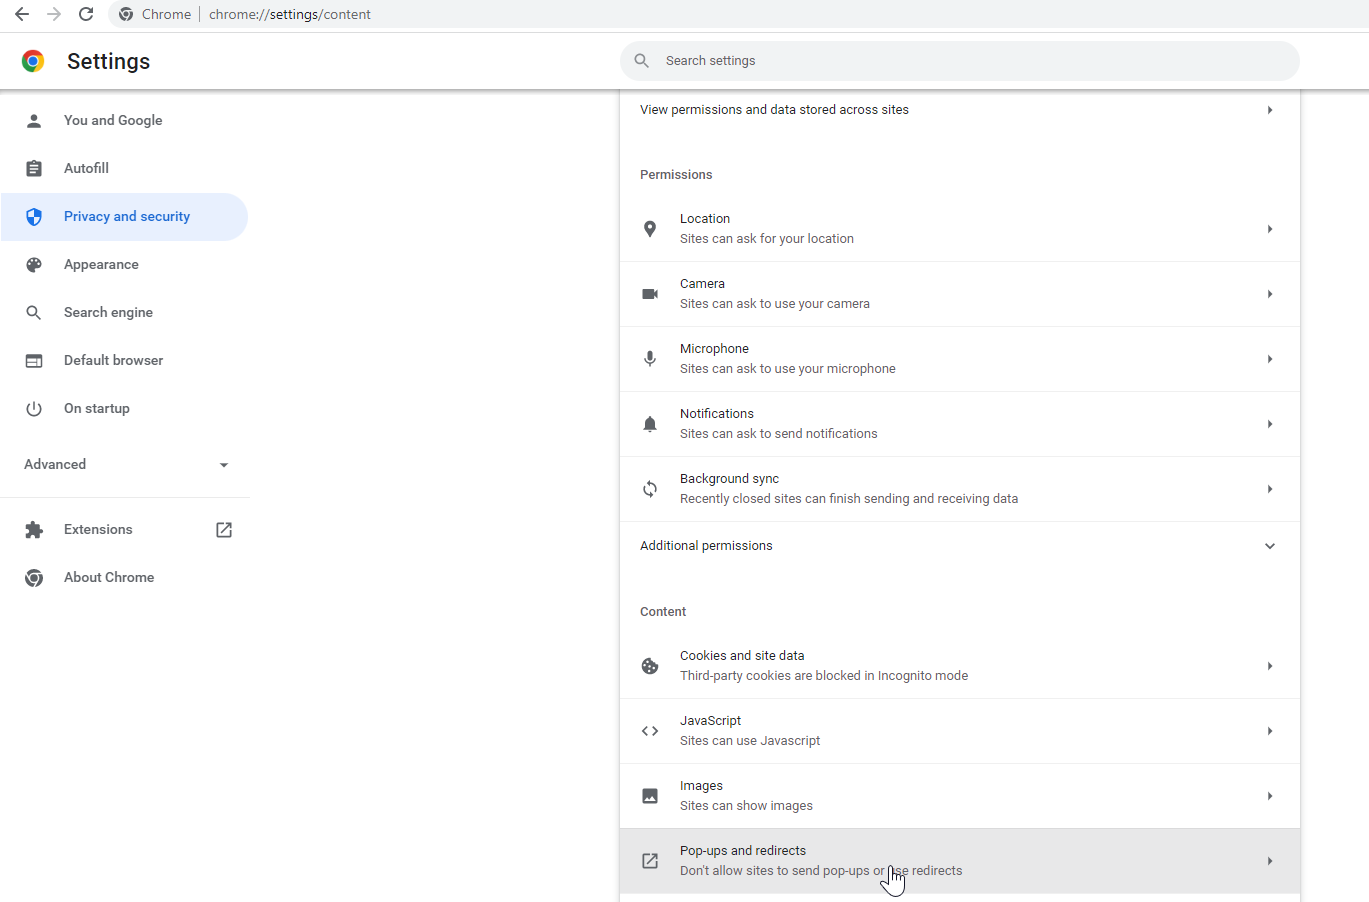Open Extensions in a new tab
The image size is (1369, 902).
point(223,529)
